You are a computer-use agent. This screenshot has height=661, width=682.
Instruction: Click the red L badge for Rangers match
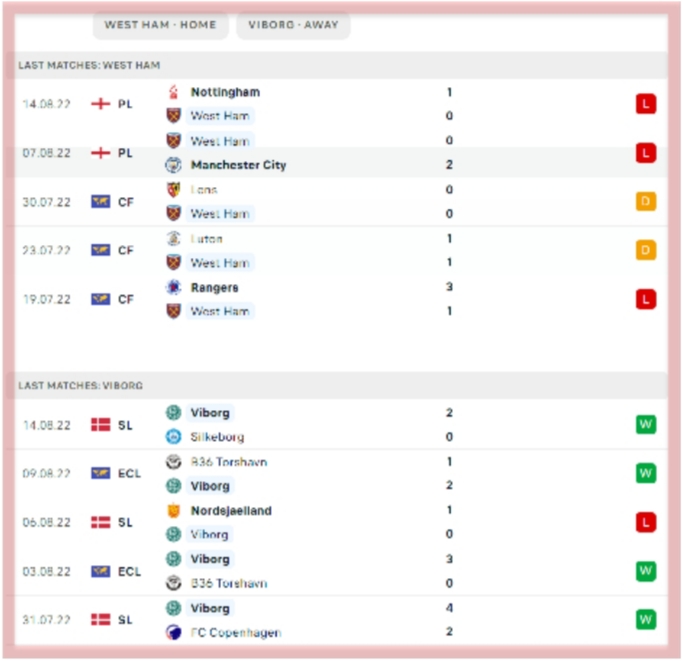(x=645, y=300)
